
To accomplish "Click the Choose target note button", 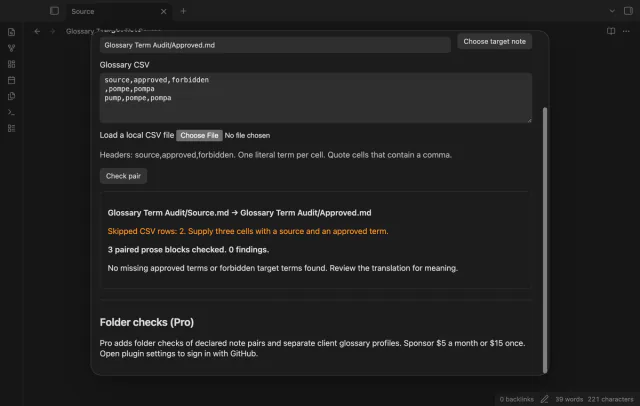I will tap(494, 41).
